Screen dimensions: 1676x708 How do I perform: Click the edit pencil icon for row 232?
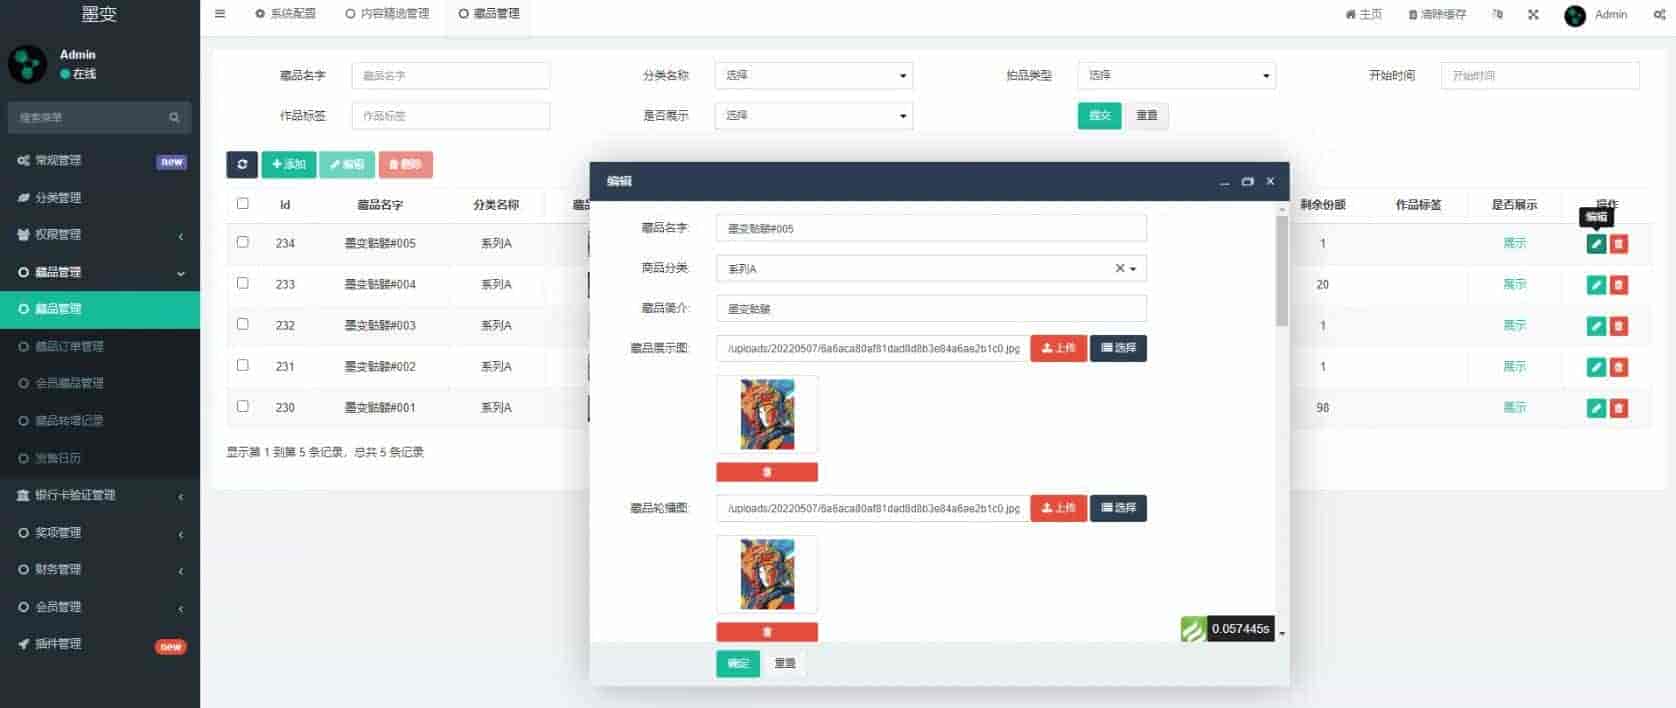pyautogui.click(x=1596, y=326)
